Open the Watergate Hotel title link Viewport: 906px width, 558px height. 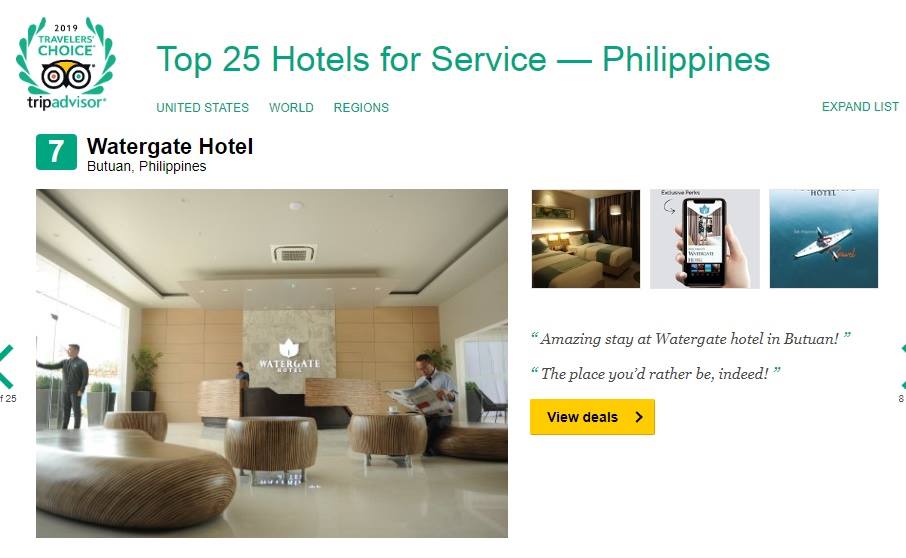coord(170,146)
